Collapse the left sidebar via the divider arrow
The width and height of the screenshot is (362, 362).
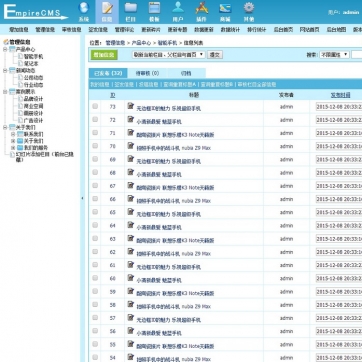pos(82,198)
